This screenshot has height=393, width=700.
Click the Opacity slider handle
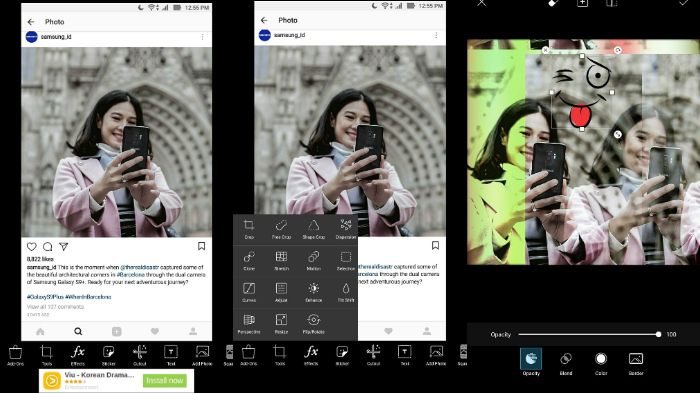click(658, 334)
